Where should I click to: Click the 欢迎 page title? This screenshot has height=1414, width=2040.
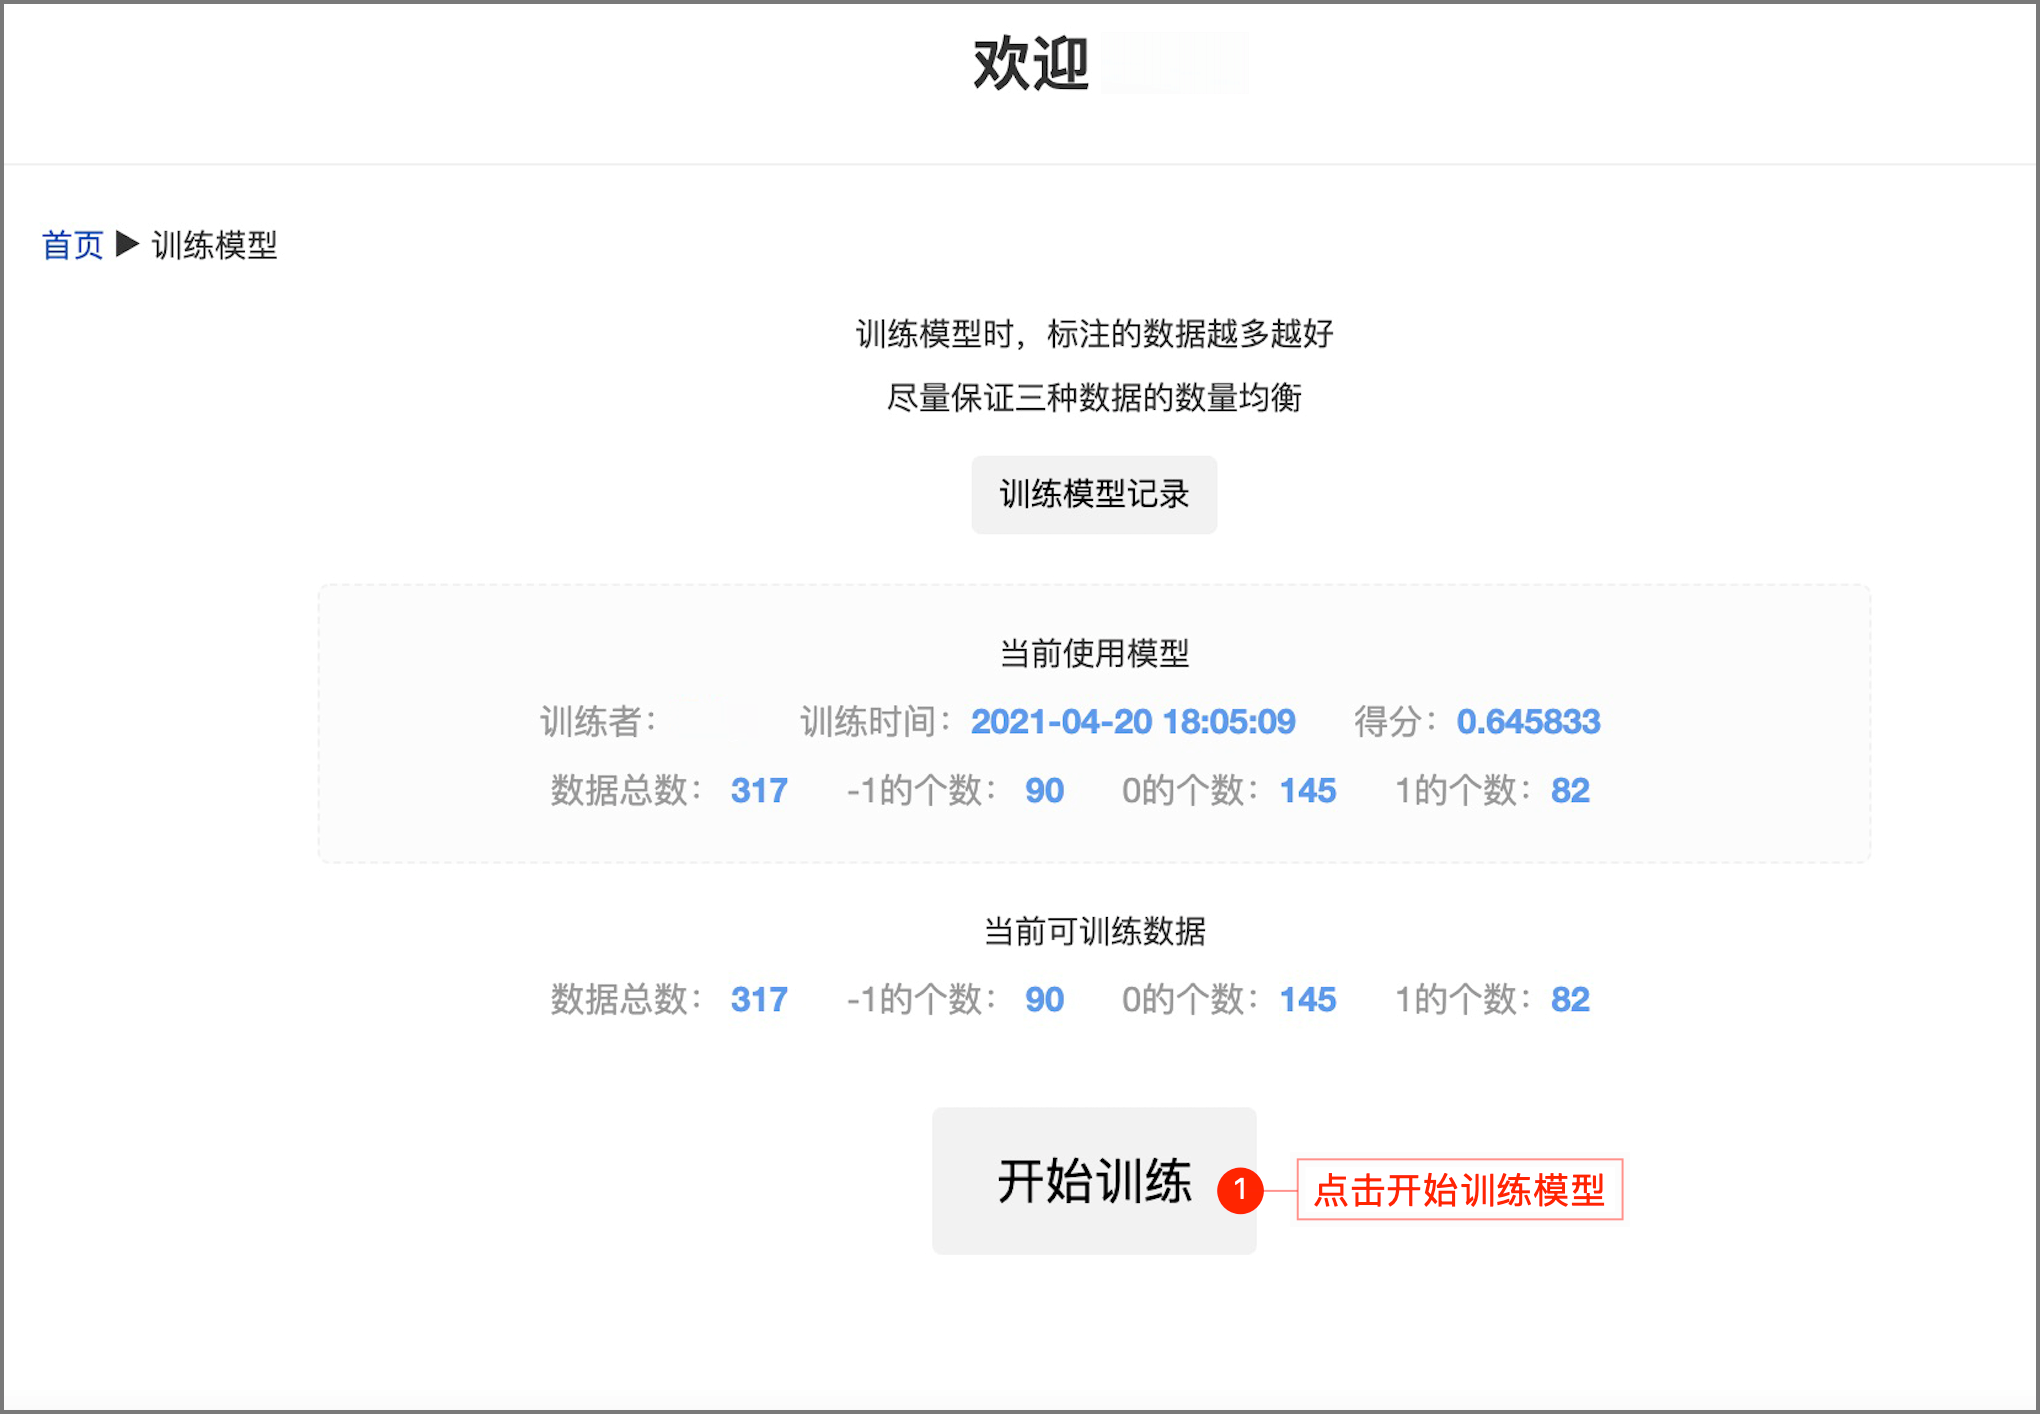coord(1031,64)
